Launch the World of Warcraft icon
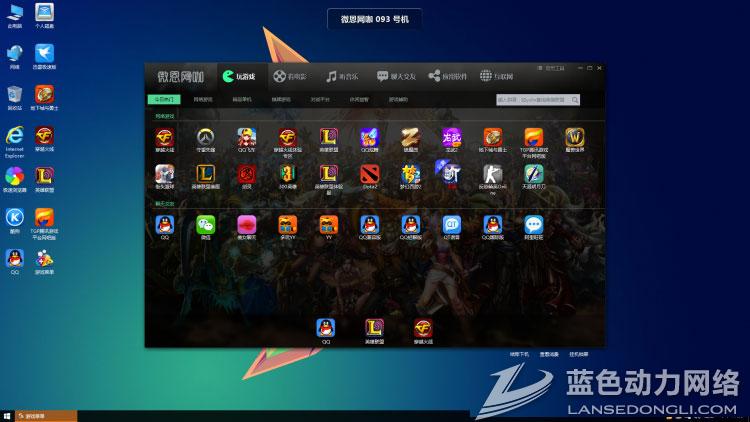The width and height of the screenshot is (750, 422). [575, 137]
